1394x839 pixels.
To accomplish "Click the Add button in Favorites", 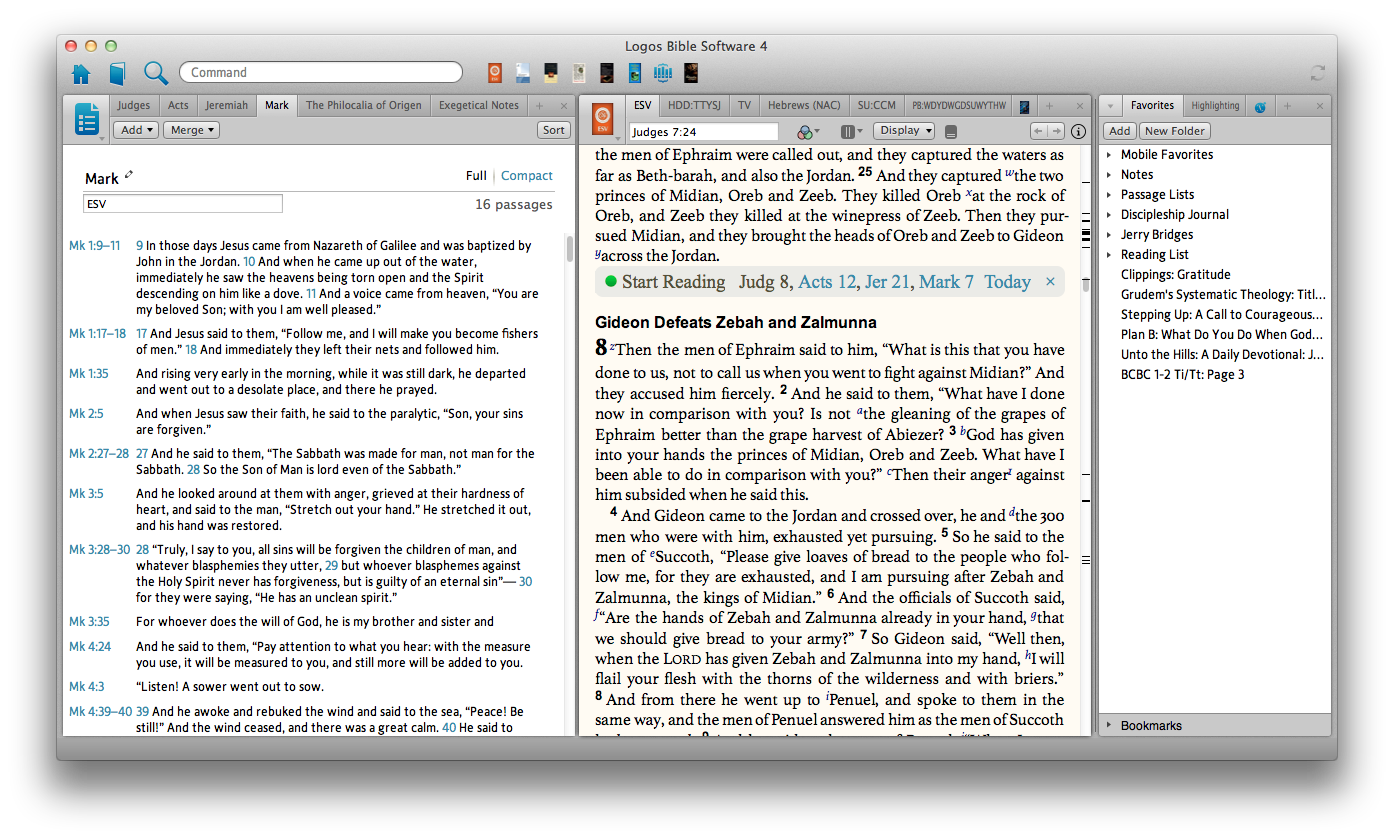I will [1120, 131].
